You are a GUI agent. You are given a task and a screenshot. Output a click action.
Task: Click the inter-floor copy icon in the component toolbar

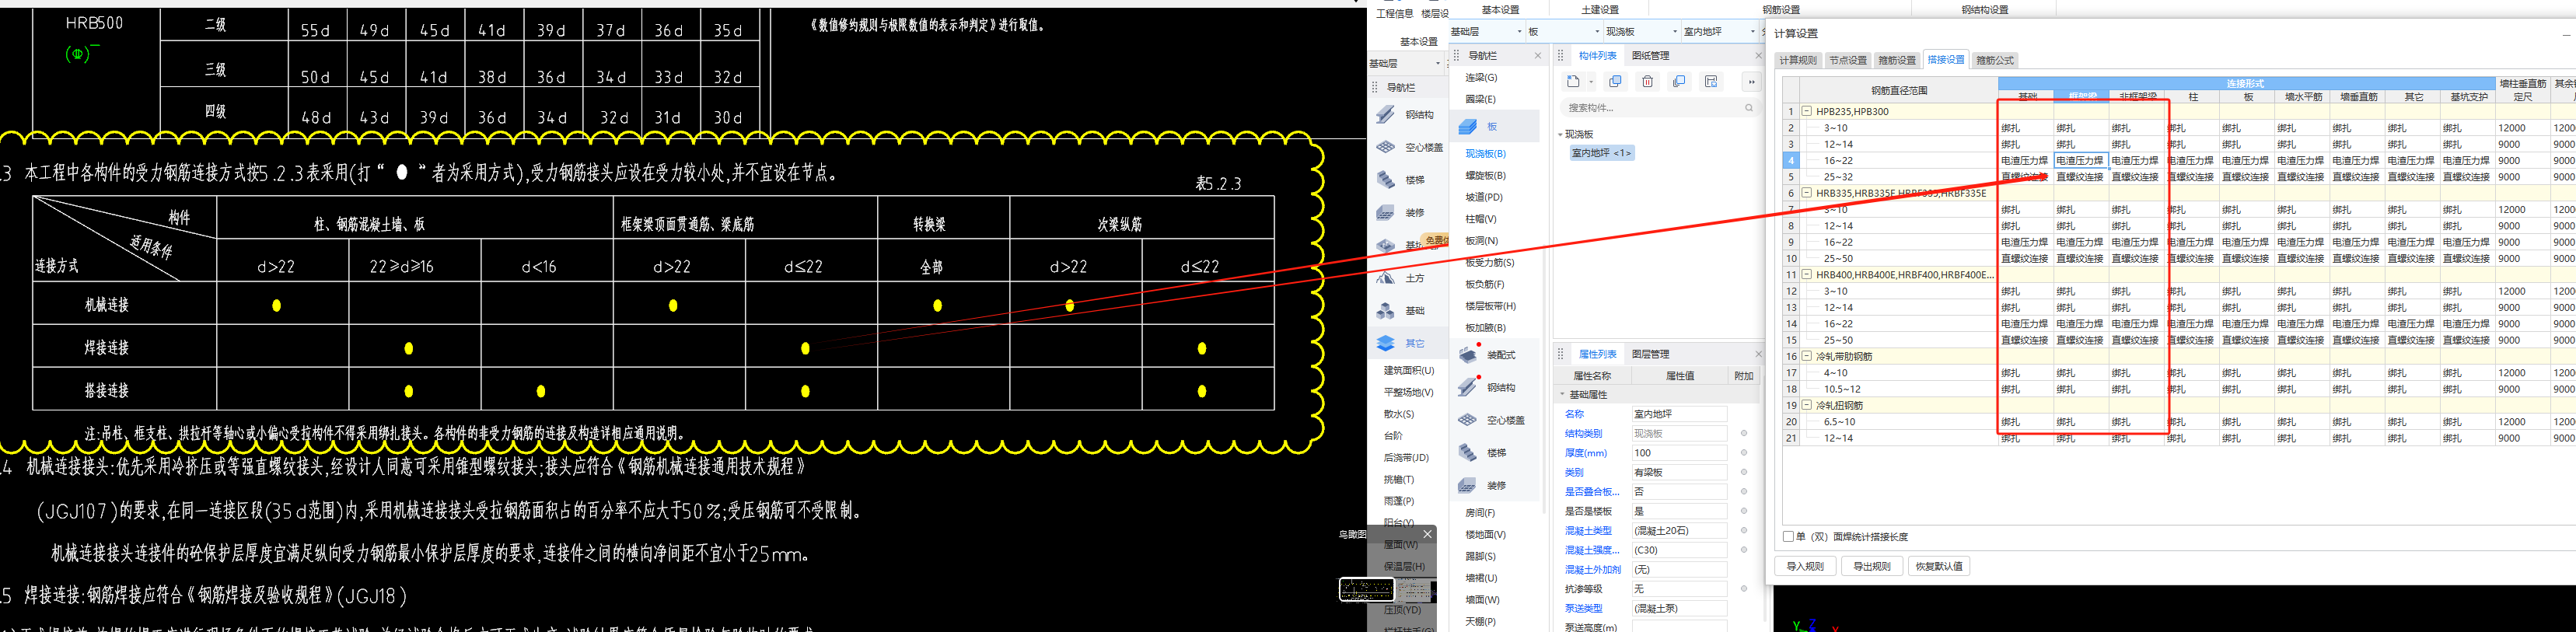tap(1680, 82)
